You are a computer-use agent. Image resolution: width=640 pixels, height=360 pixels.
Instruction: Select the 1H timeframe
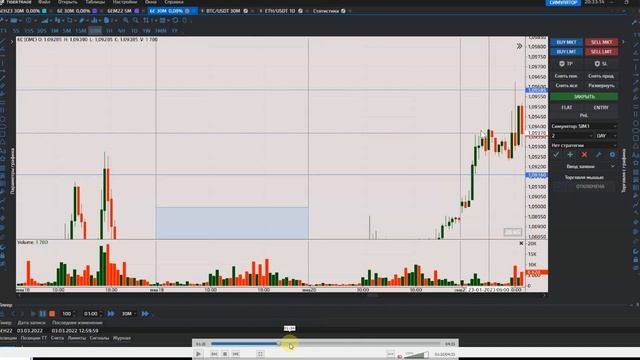(109, 31)
